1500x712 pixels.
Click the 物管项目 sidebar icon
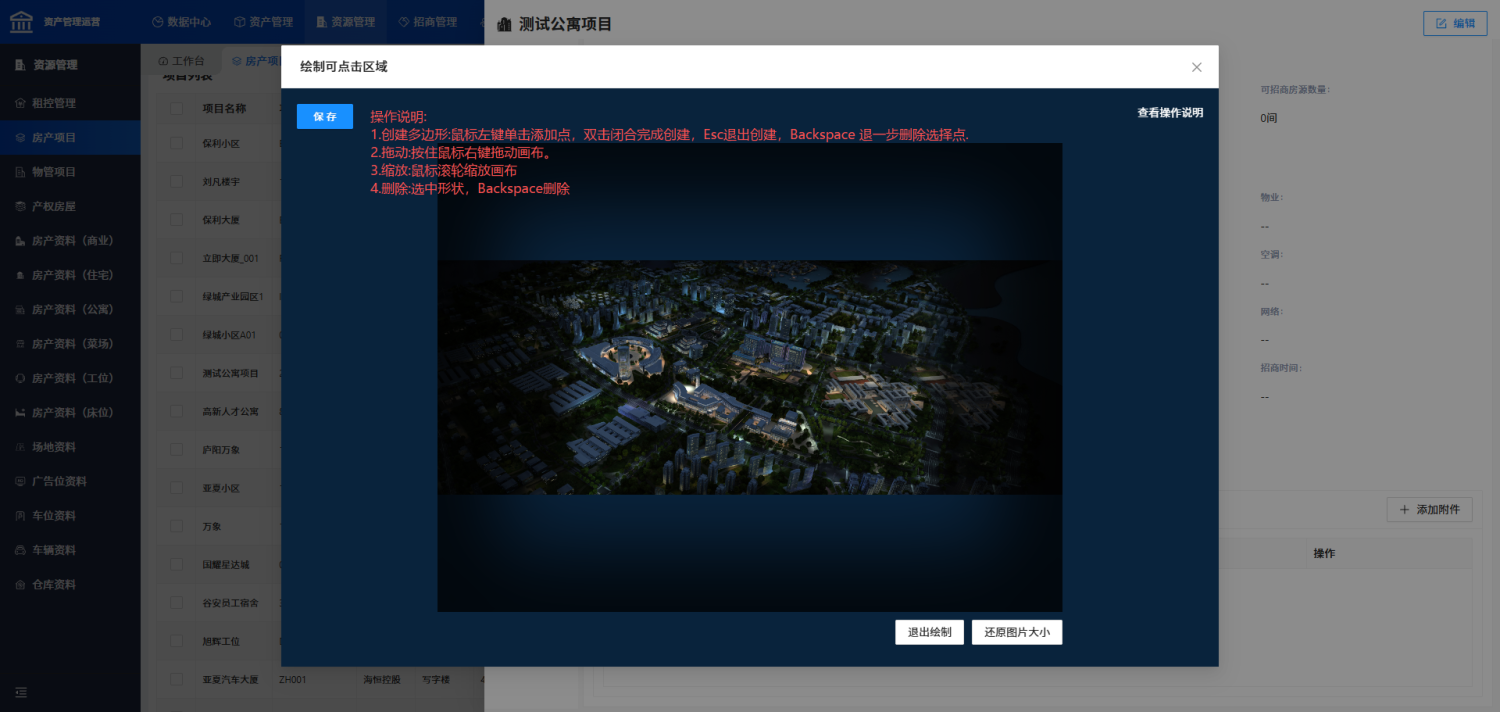pos(20,172)
